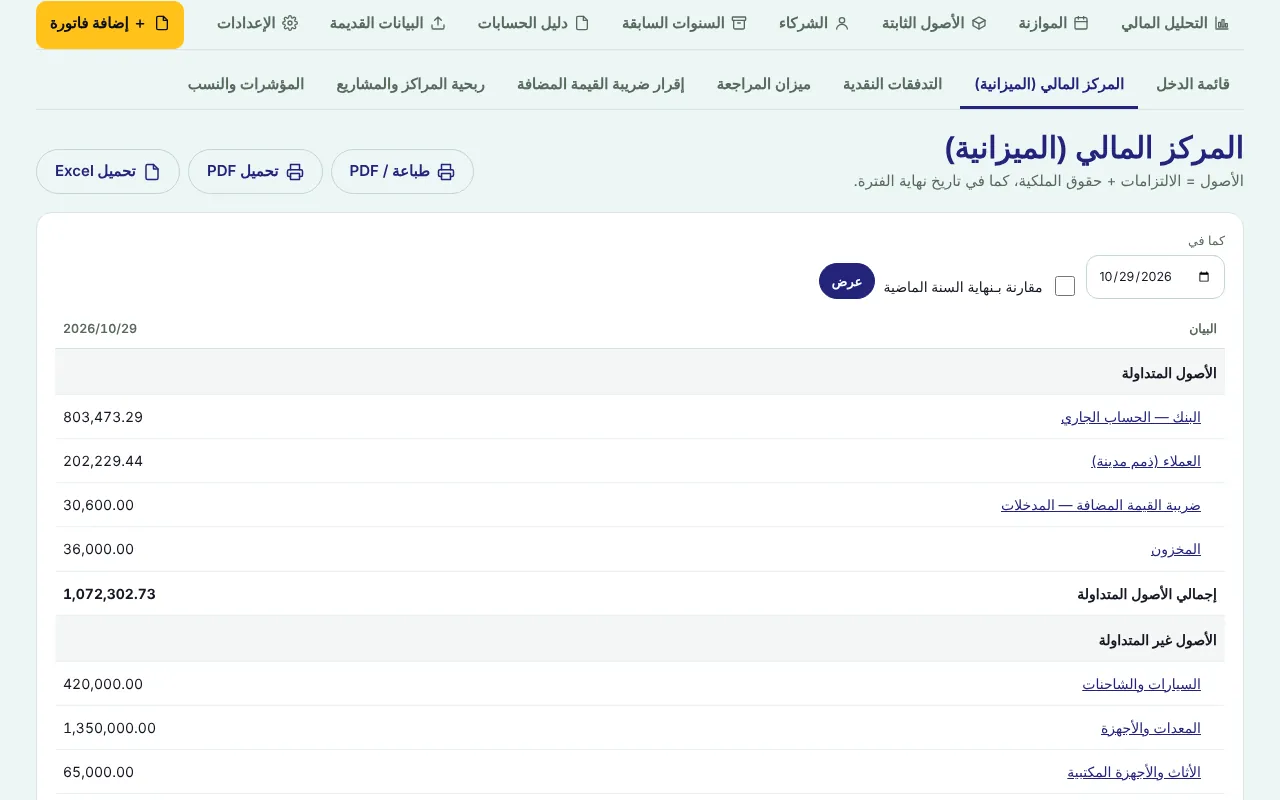Open ضريبة القيمة المضافة — المدخلات link

[x=1101, y=505]
